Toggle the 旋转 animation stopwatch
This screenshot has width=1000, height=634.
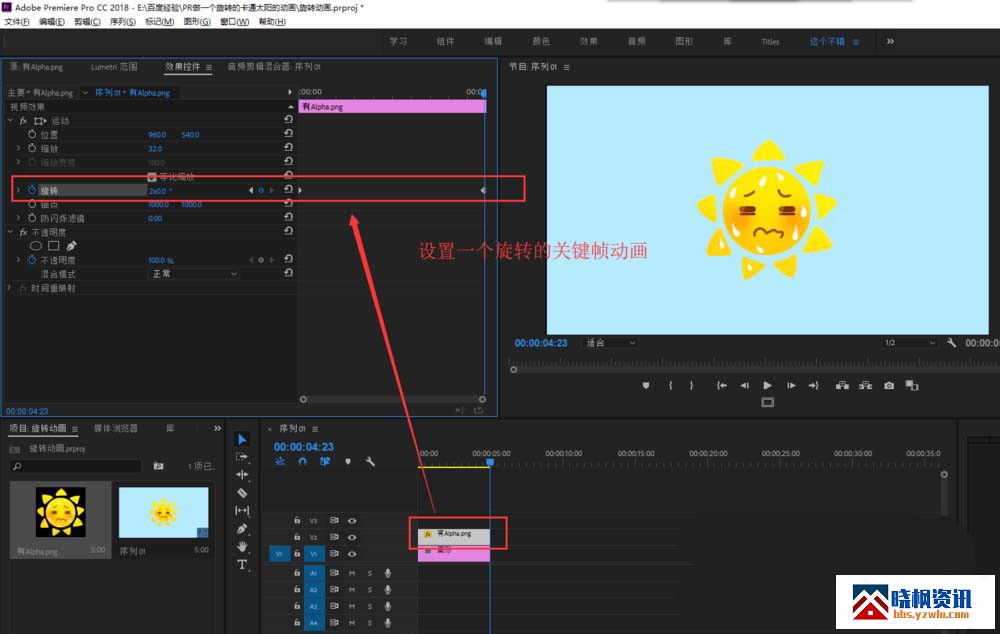coord(32,190)
